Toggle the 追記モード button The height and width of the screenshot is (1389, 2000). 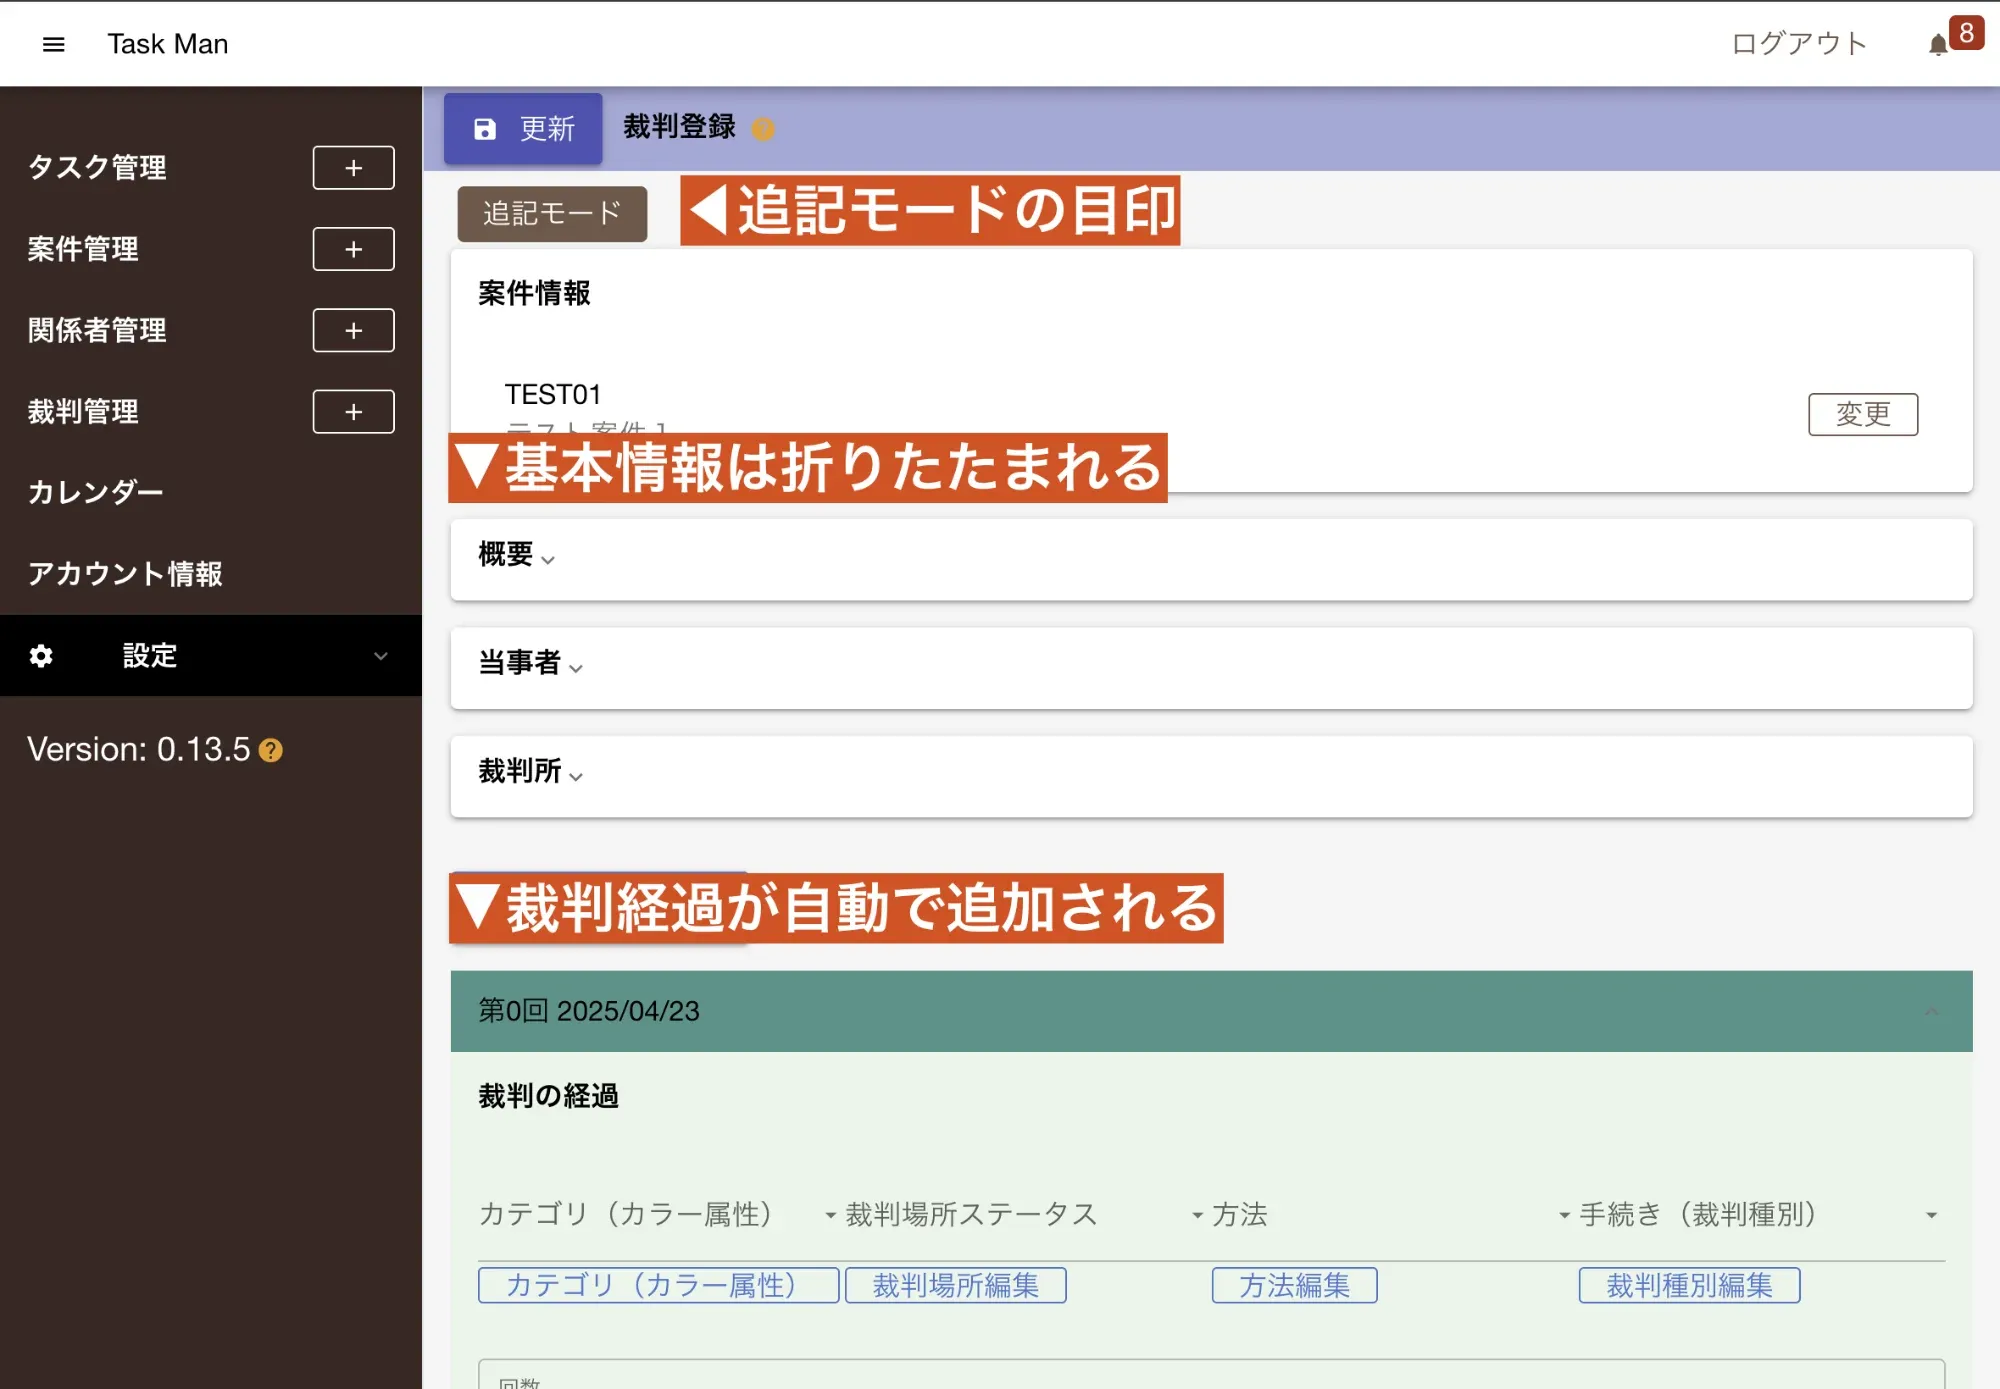[x=552, y=214]
